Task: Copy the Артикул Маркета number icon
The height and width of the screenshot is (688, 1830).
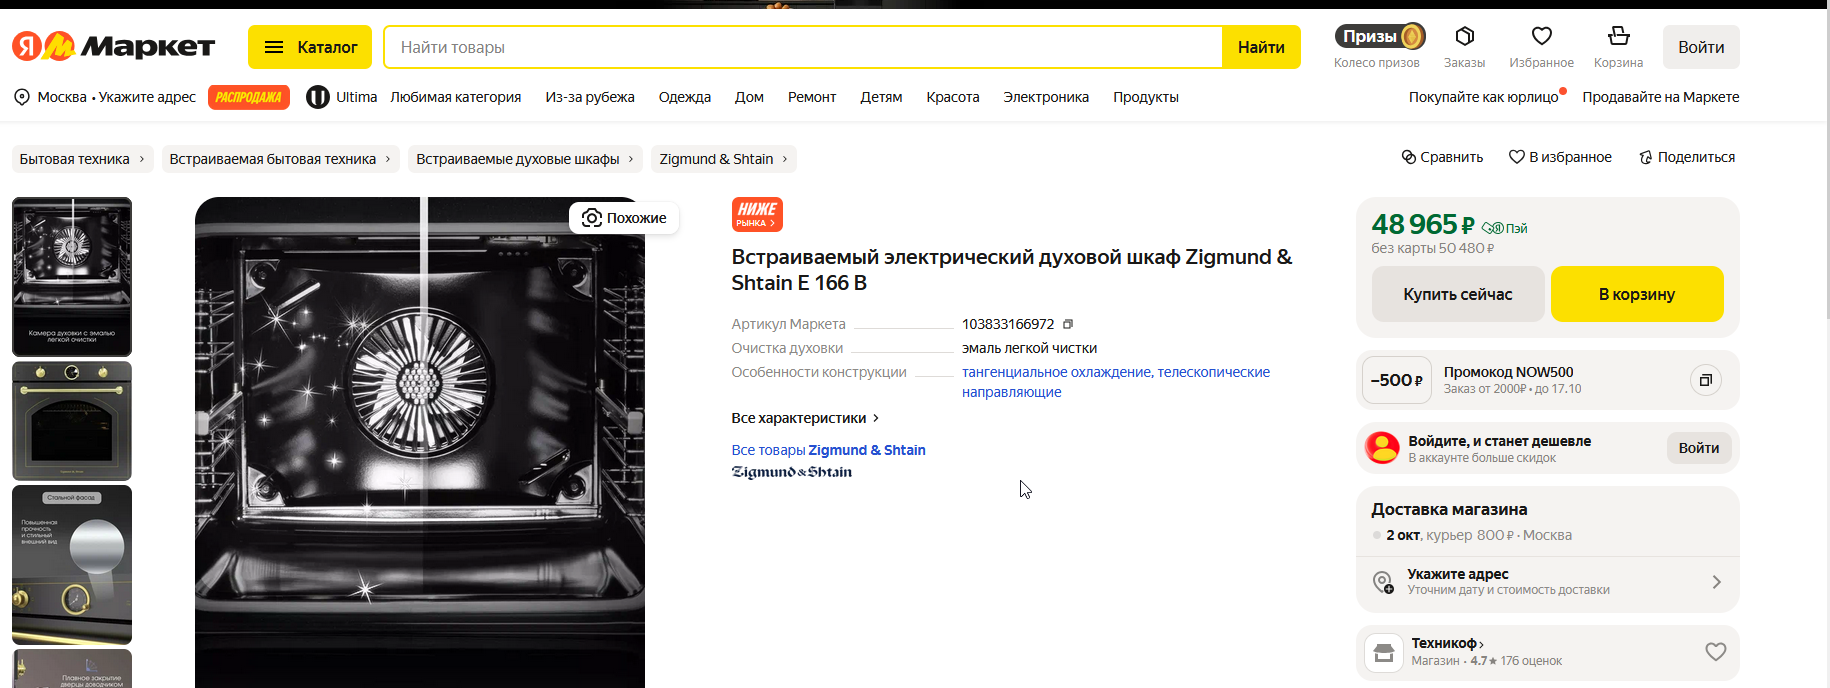Action: pyautogui.click(x=1068, y=324)
